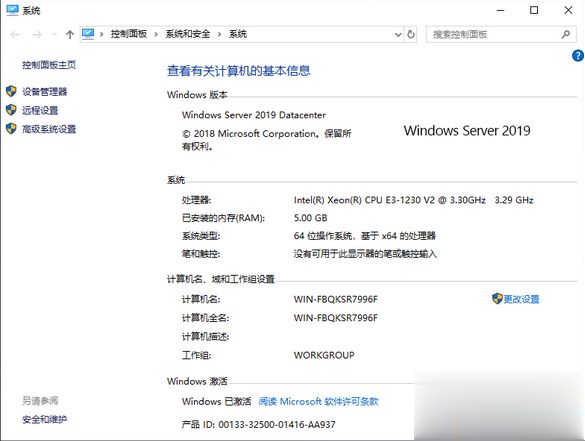The width and height of the screenshot is (585, 441).
Task: Click the search magnifier icon
Action: [x=566, y=34]
